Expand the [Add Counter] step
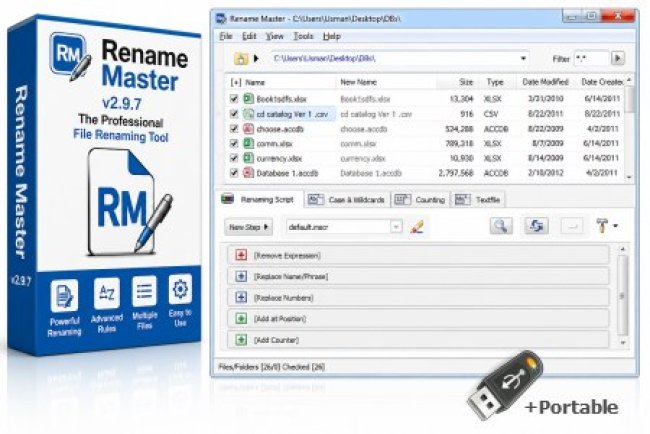The width and height of the screenshot is (650, 434). pyautogui.click(x=241, y=340)
